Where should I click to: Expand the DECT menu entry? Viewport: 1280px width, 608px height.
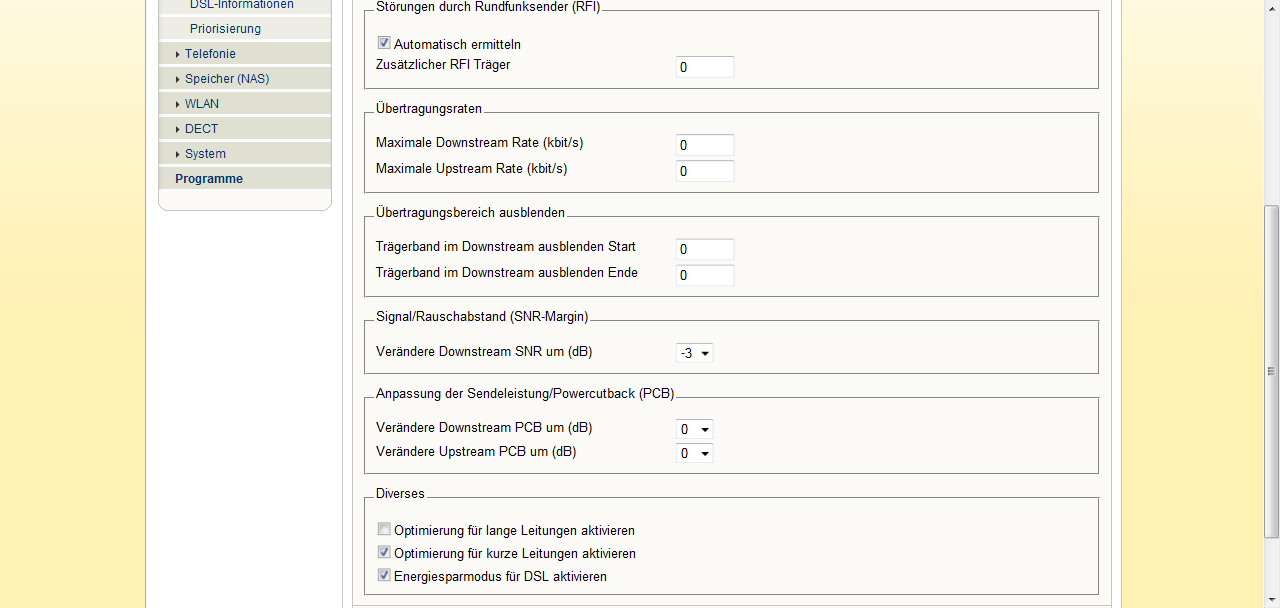[201, 129]
